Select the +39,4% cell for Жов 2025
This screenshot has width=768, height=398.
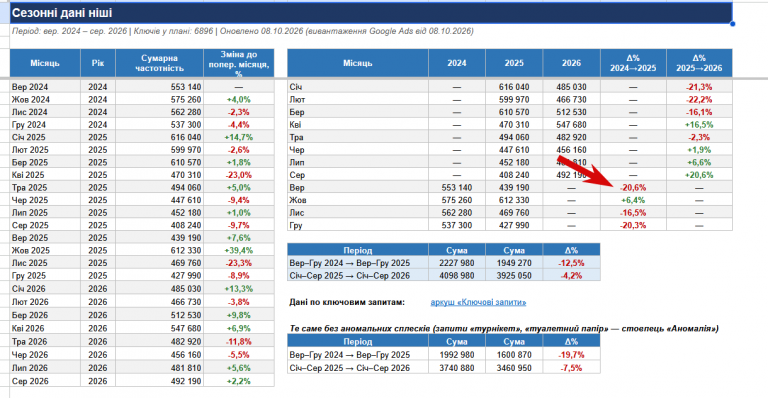(239, 250)
